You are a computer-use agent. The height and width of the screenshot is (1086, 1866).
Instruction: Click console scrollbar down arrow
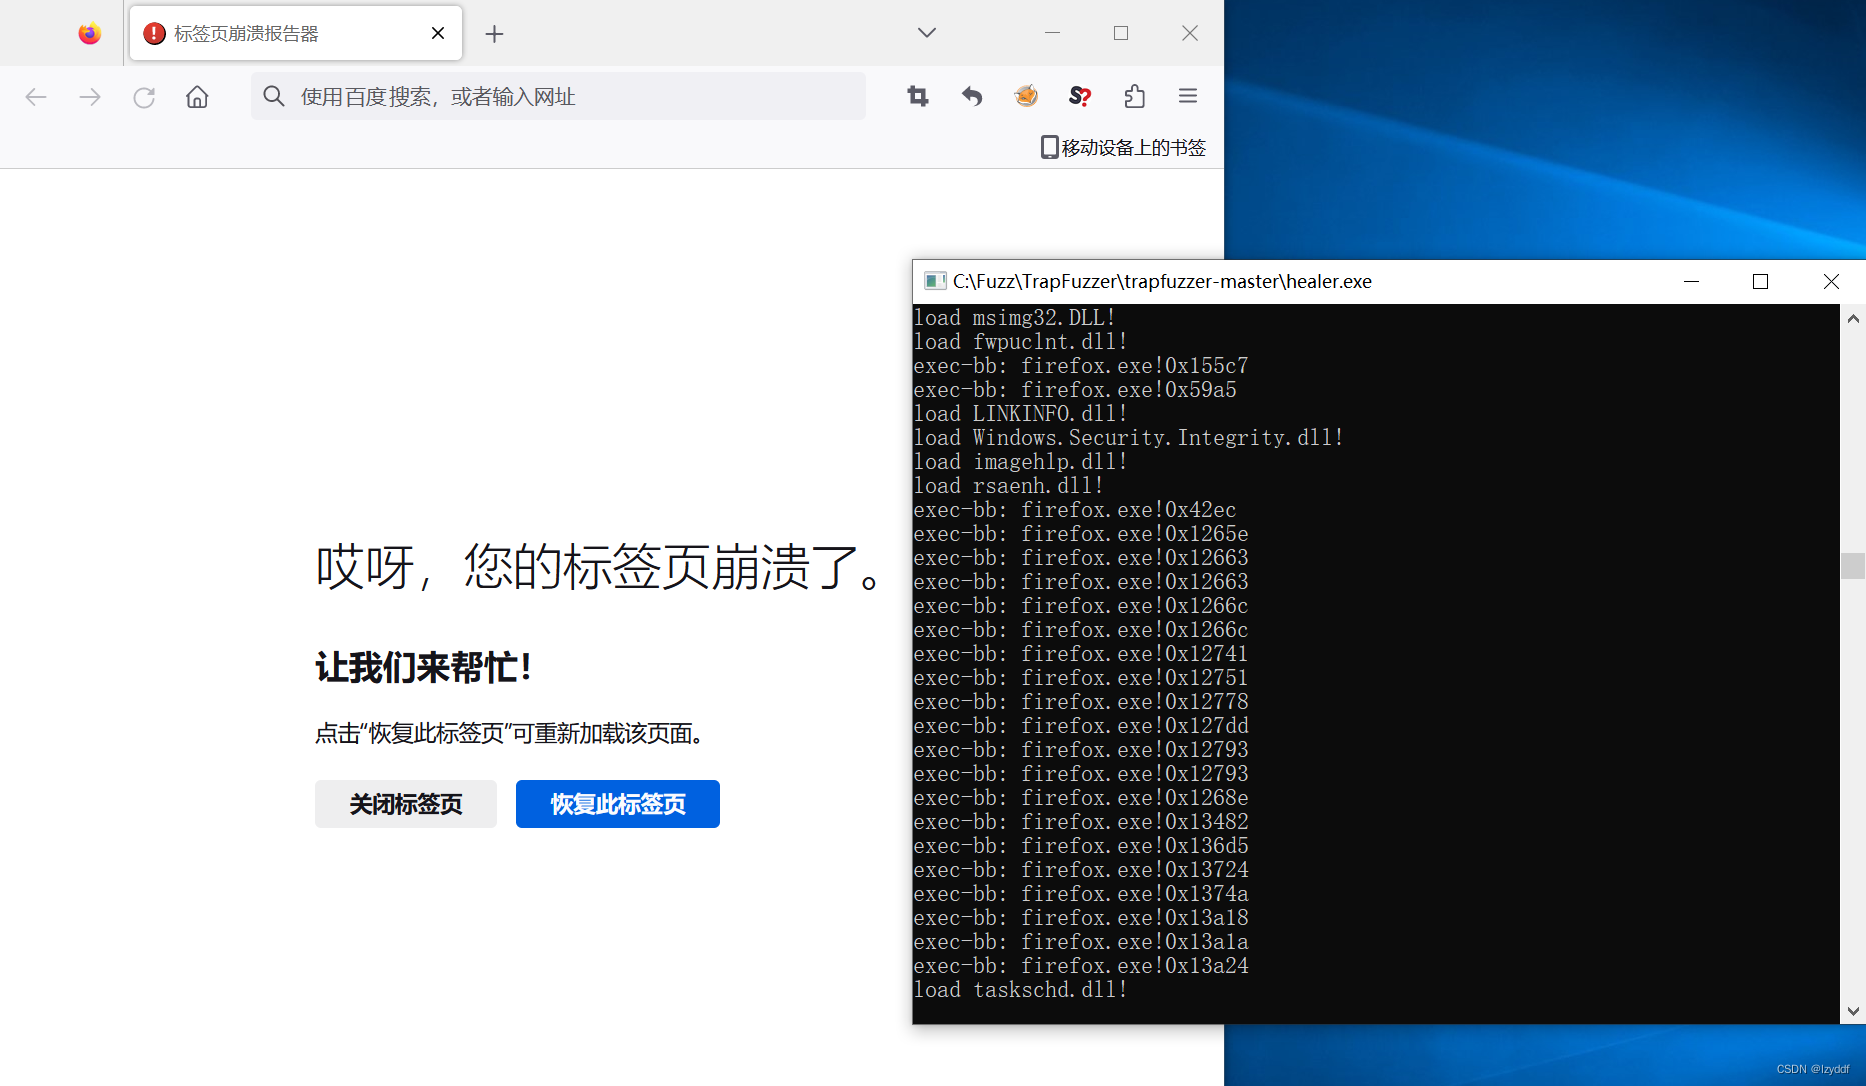(x=1853, y=1011)
